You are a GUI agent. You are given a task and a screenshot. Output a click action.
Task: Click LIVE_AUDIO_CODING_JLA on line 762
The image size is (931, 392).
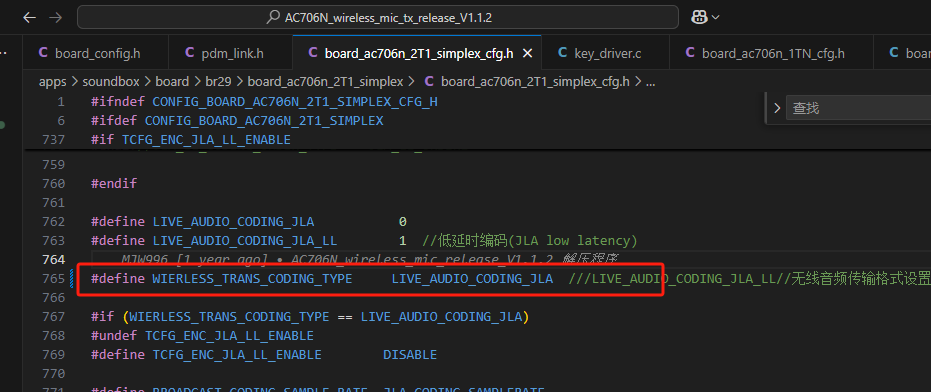233,222
